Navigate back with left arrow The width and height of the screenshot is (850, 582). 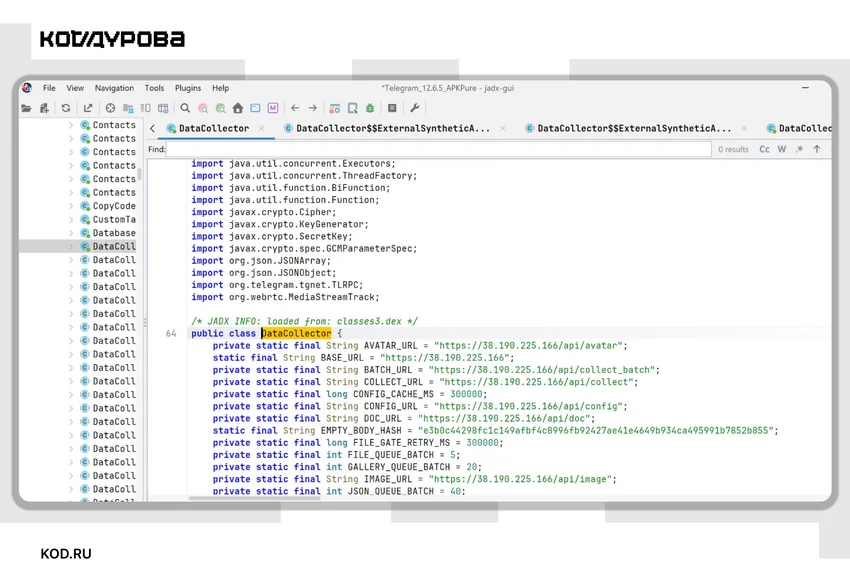(295, 108)
